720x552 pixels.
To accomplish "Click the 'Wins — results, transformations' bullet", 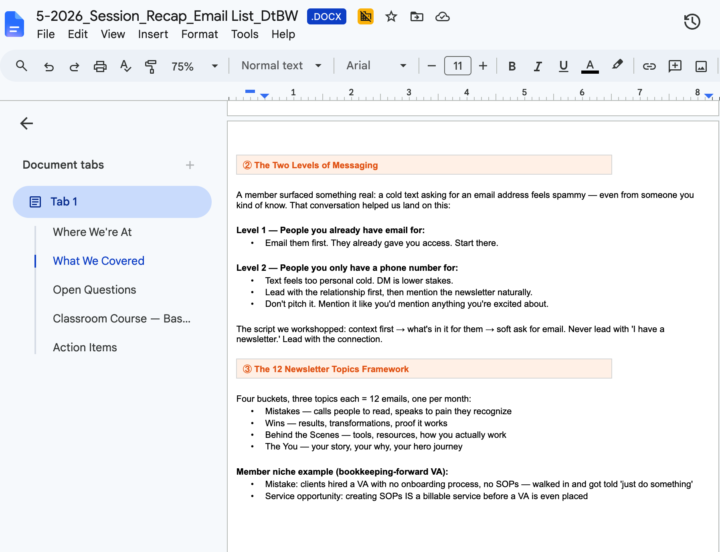I will 356,423.
